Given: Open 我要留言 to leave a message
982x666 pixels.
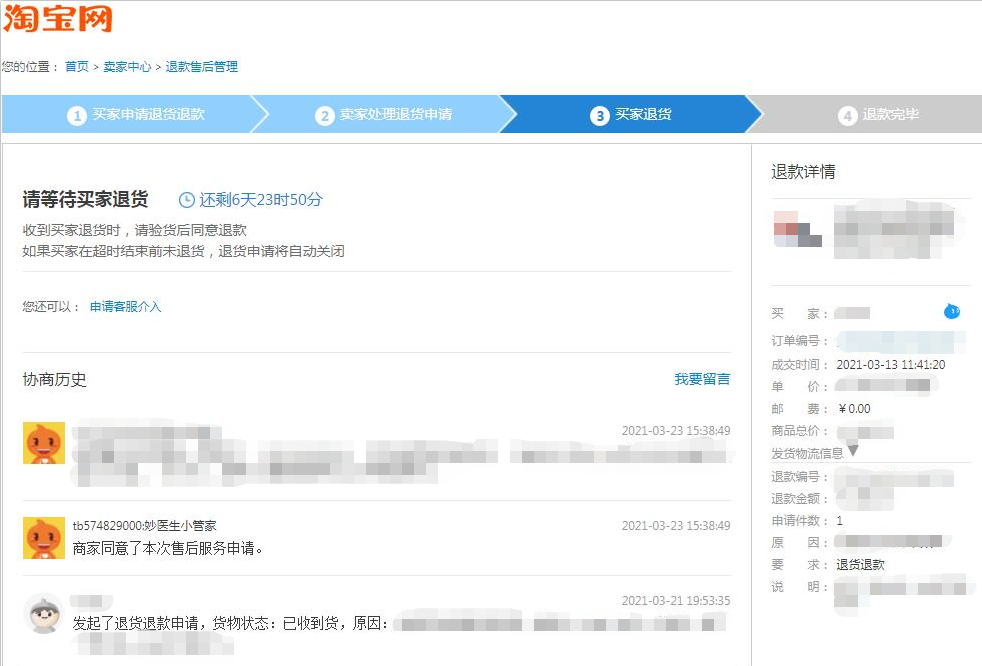Looking at the screenshot, I should click(702, 380).
